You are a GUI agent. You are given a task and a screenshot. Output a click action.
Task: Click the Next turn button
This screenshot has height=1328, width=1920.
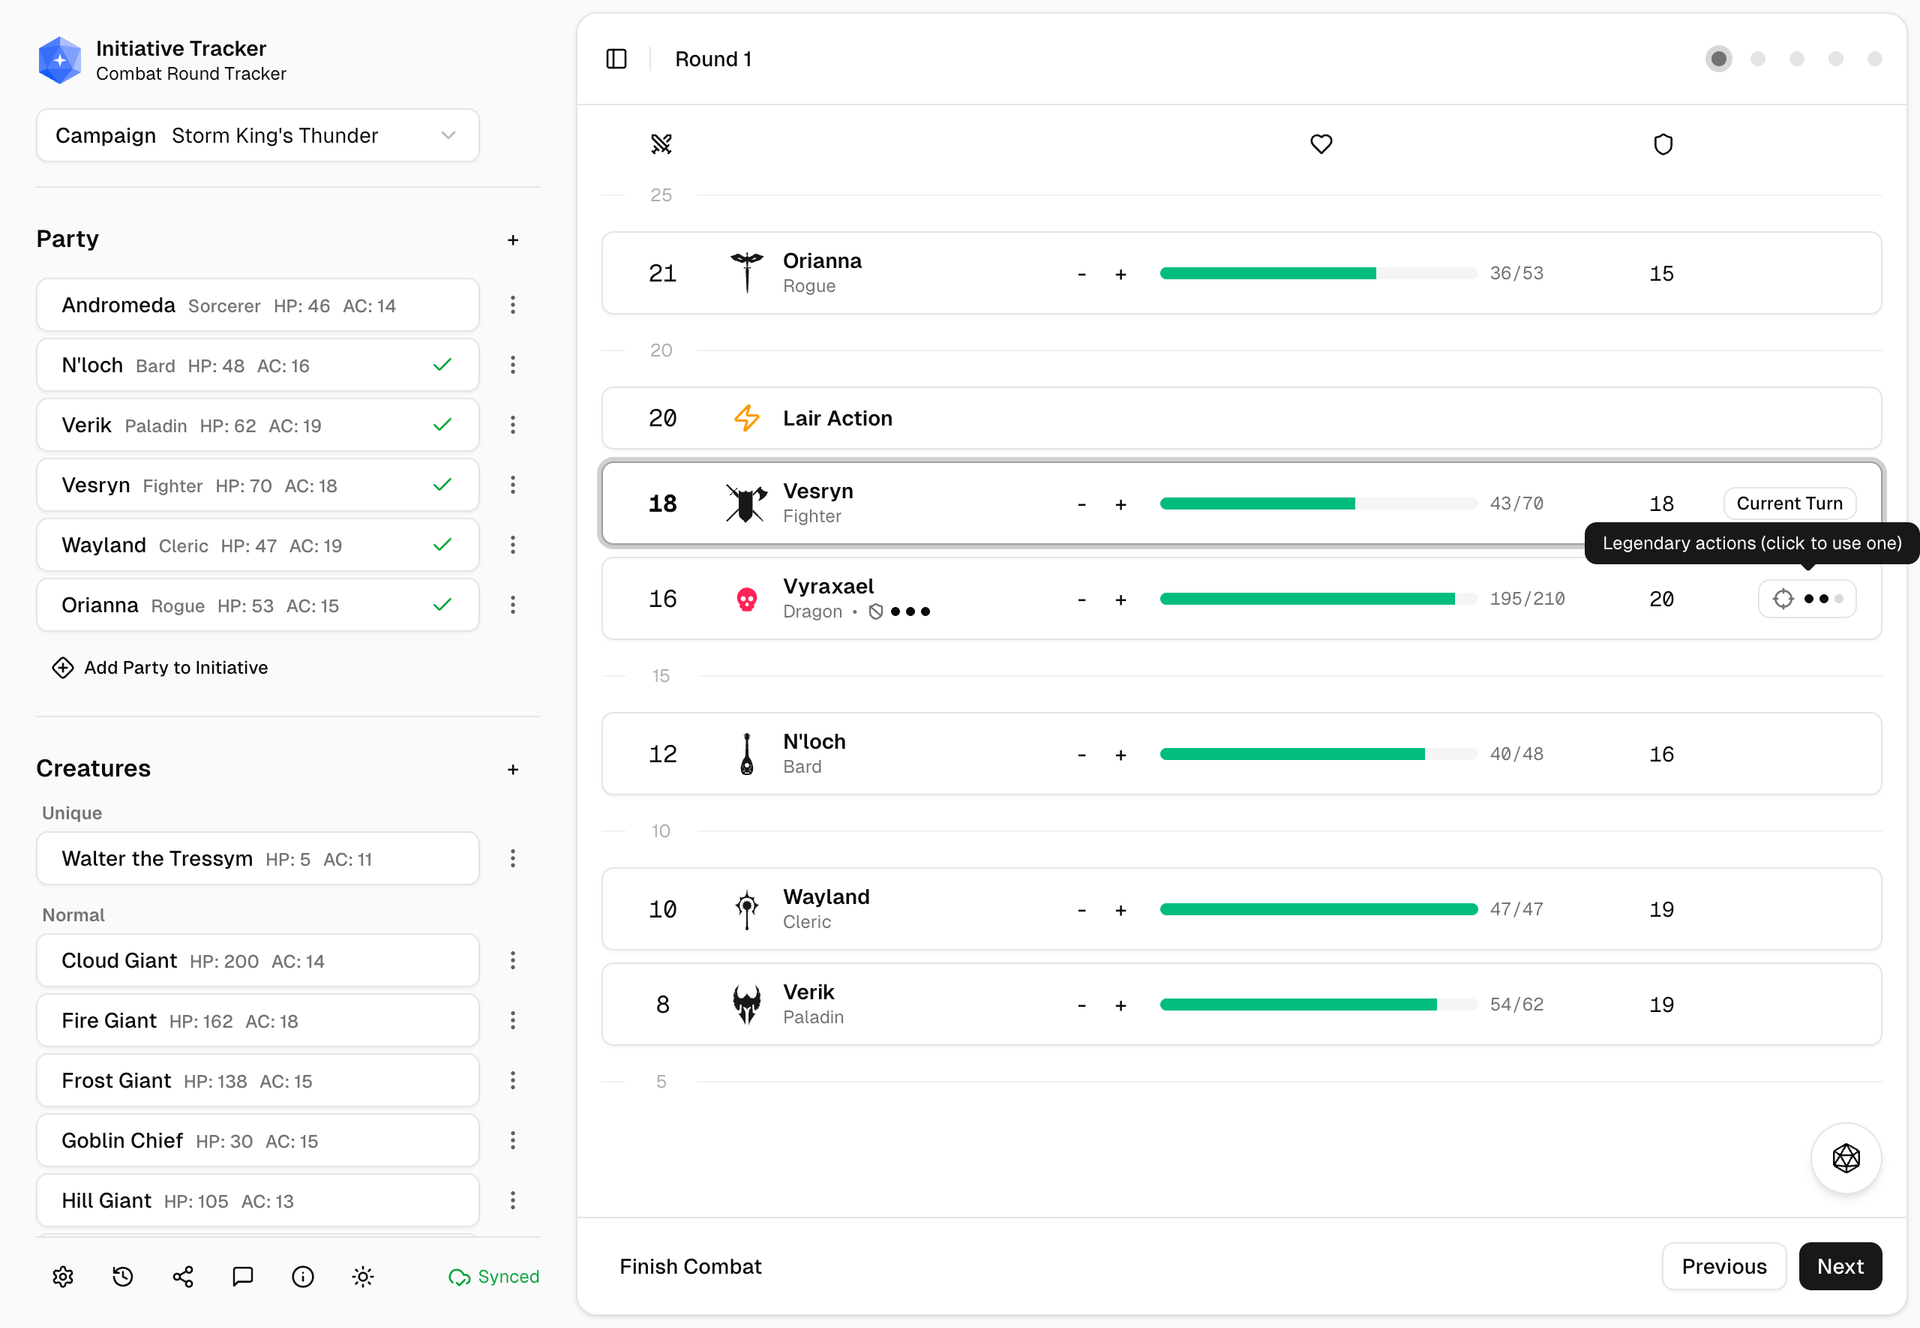(x=1839, y=1266)
